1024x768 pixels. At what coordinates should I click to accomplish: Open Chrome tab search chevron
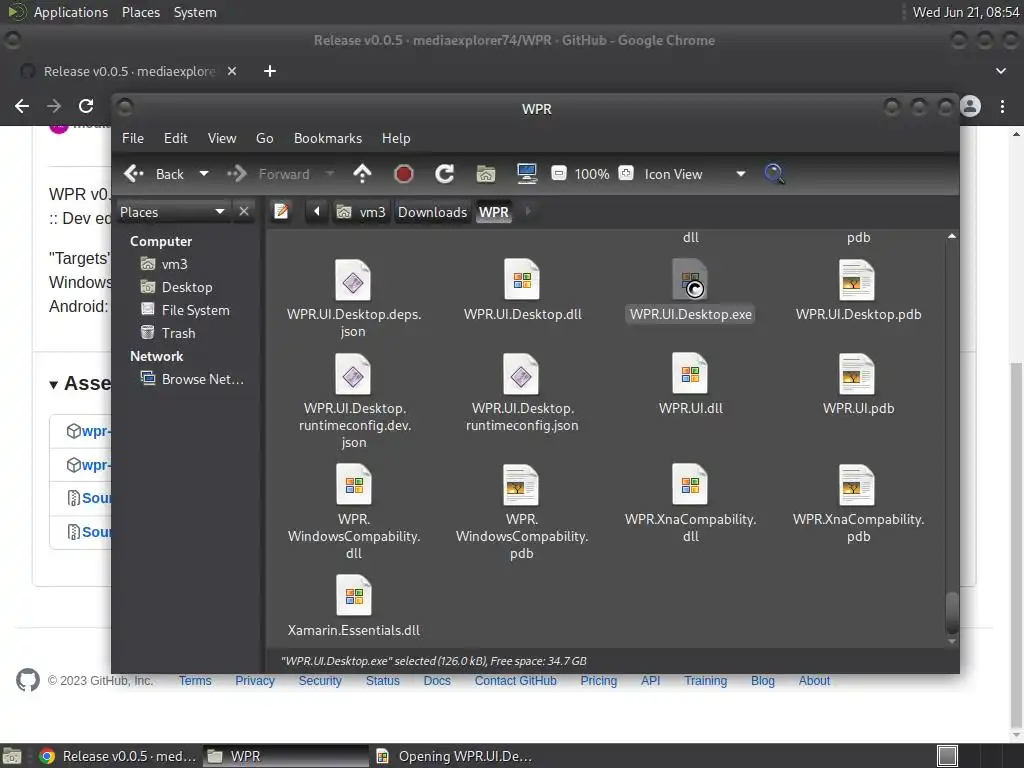coord(1000,71)
